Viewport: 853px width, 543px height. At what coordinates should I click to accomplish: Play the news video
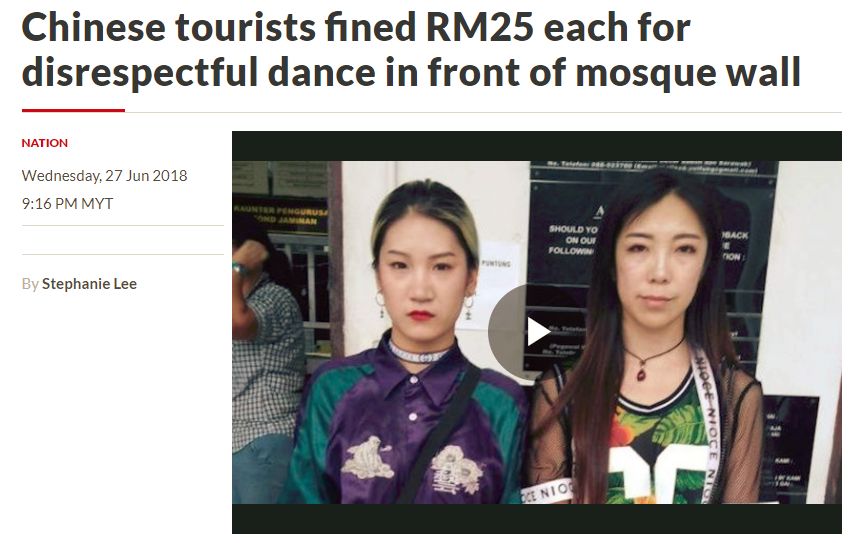(537, 331)
